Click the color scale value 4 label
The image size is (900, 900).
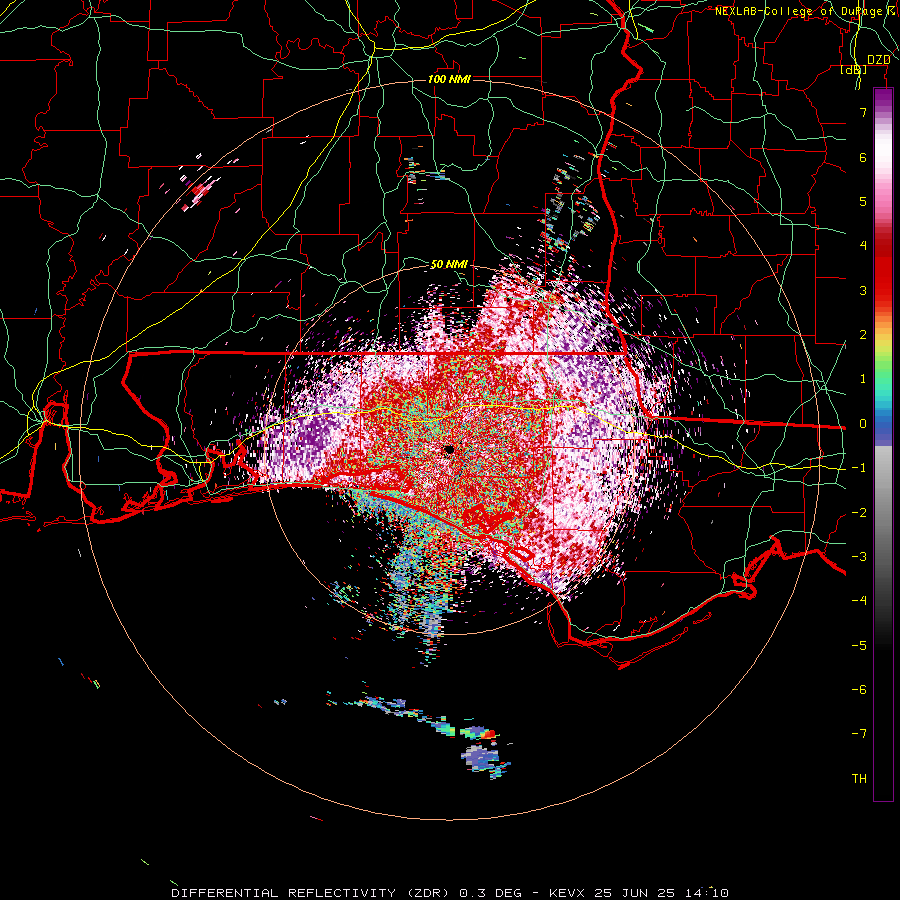click(x=863, y=246)
